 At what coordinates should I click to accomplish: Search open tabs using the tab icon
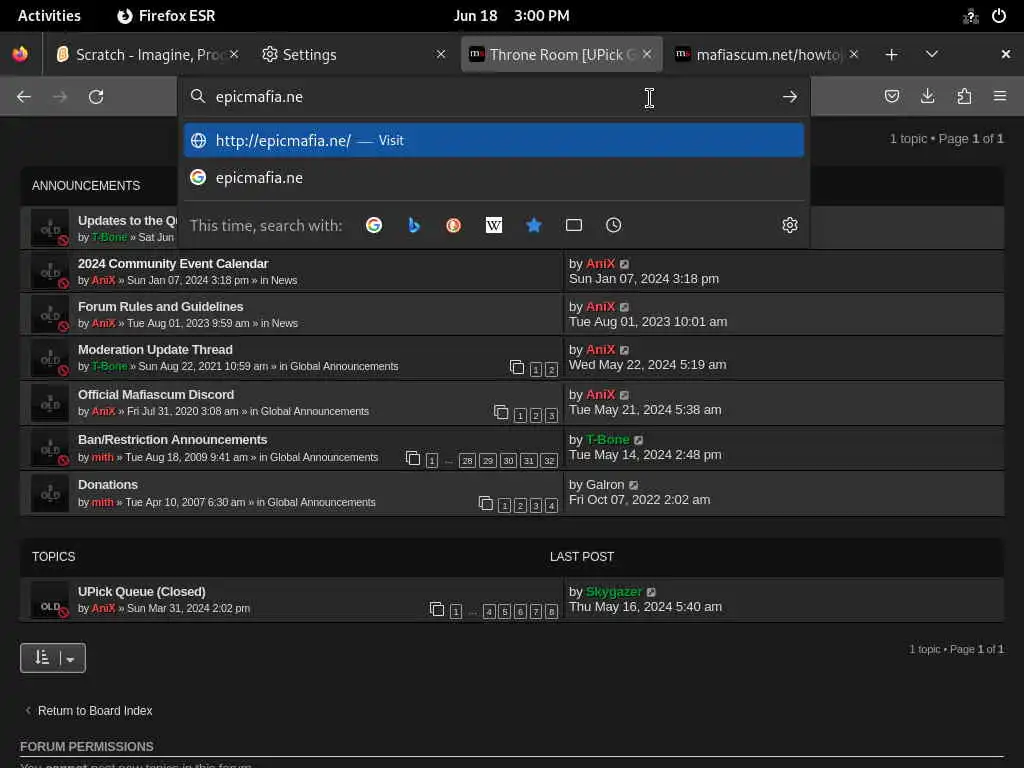click(x=573, y=225)
